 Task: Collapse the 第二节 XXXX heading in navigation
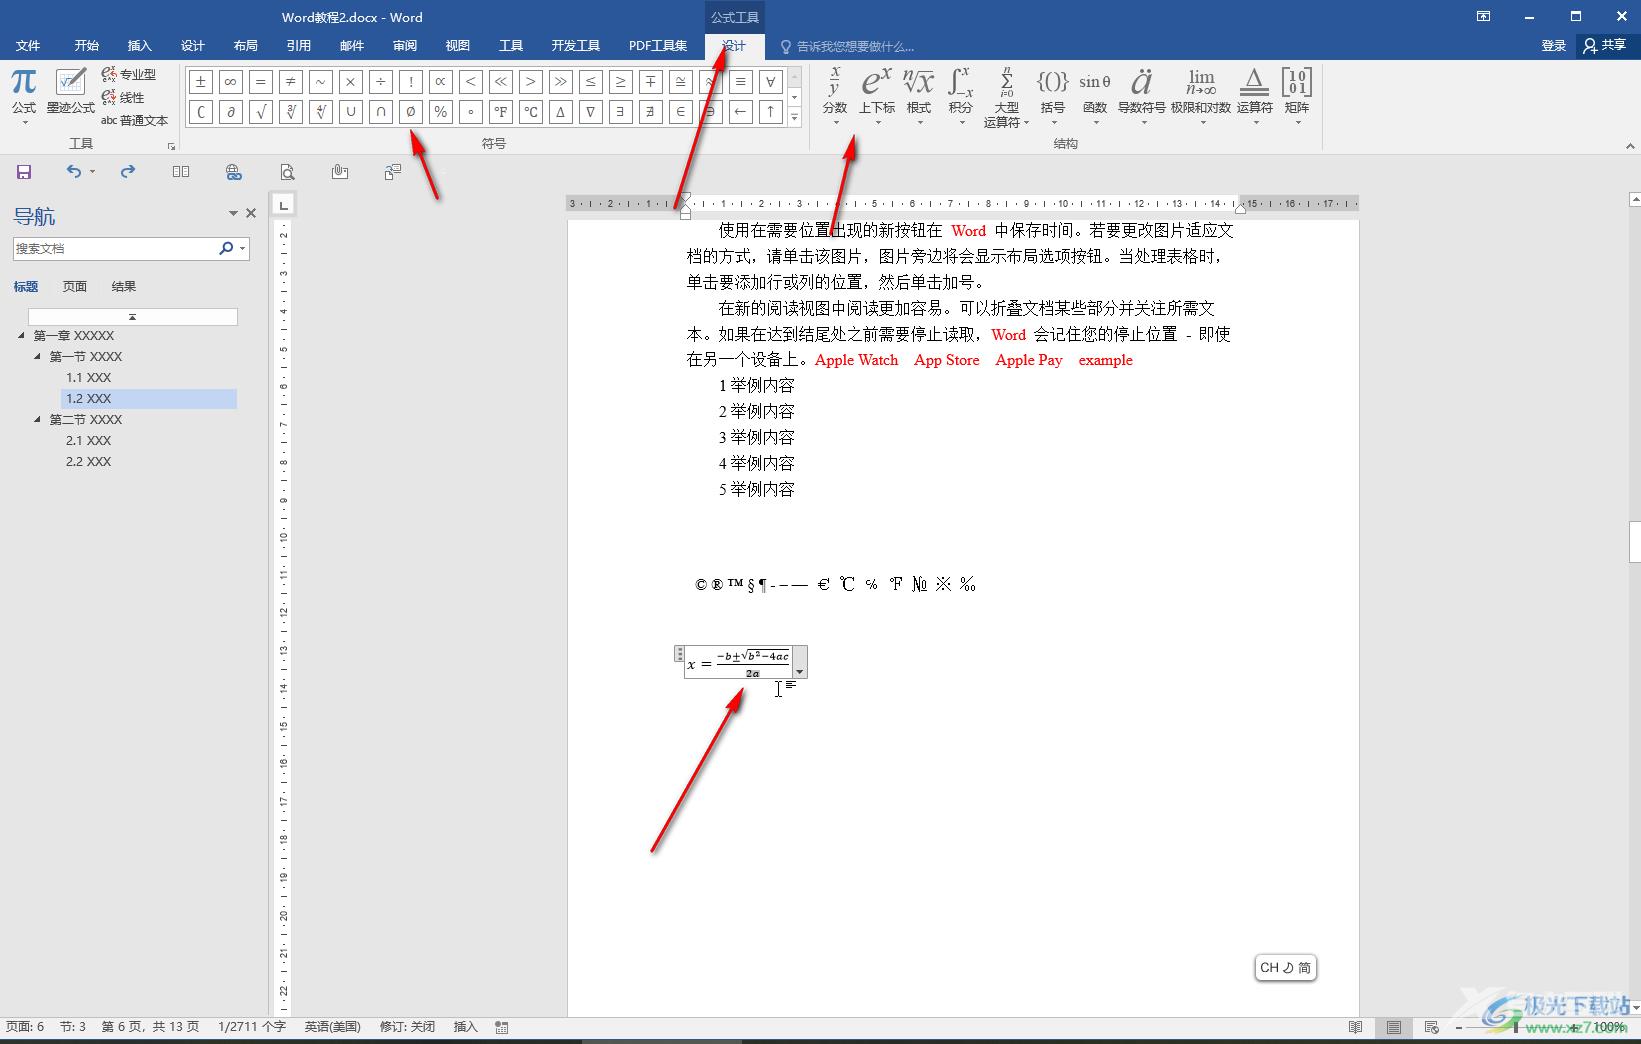point(38,420)
